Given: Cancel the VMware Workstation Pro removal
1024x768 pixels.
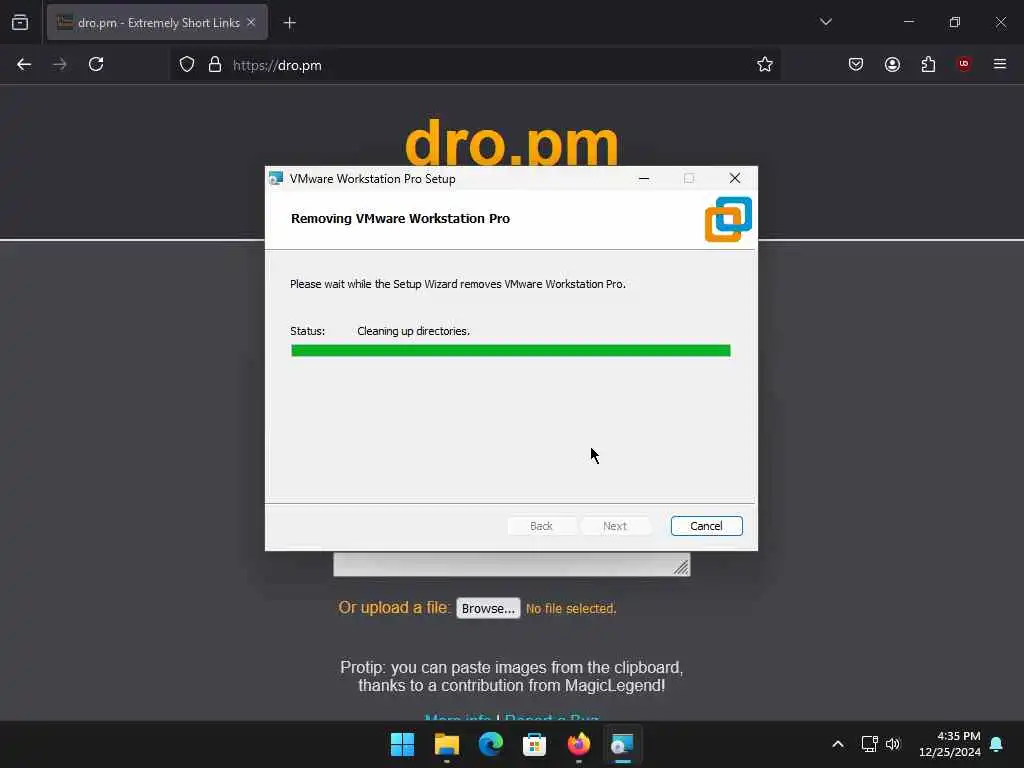Looking at the screenshot, I should [706, 526].
